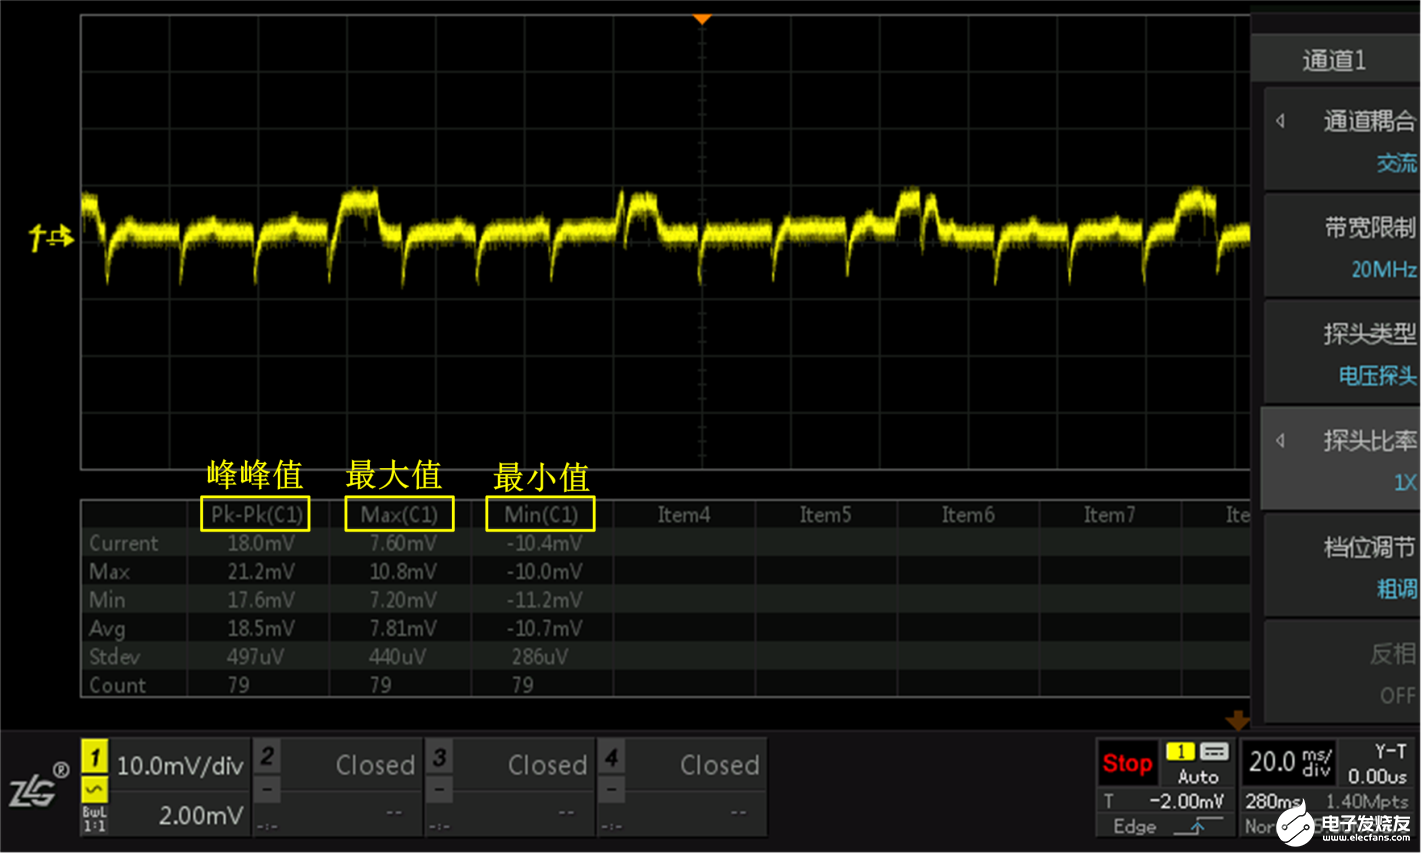Viewport: 1421px width, 853px height.
Task: Select the Item6 column header
Action: 968,514
